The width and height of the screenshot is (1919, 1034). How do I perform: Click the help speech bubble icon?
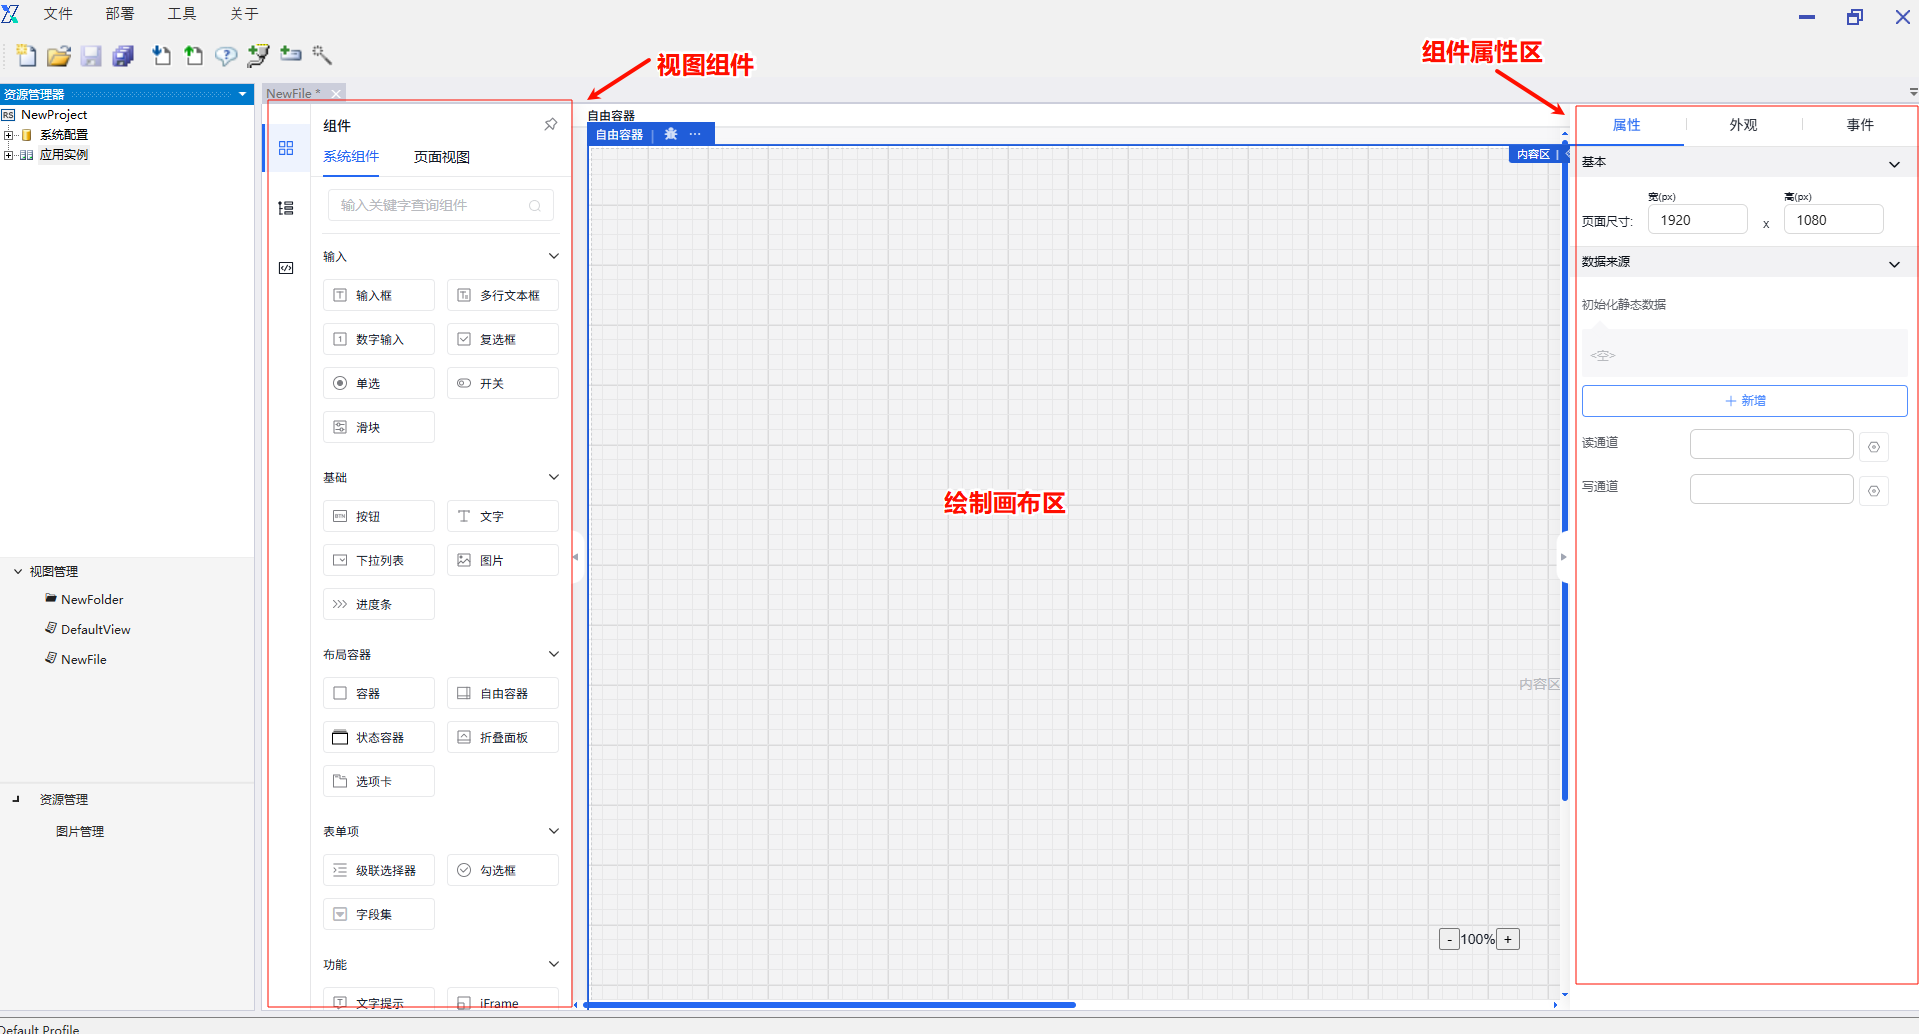226,56
